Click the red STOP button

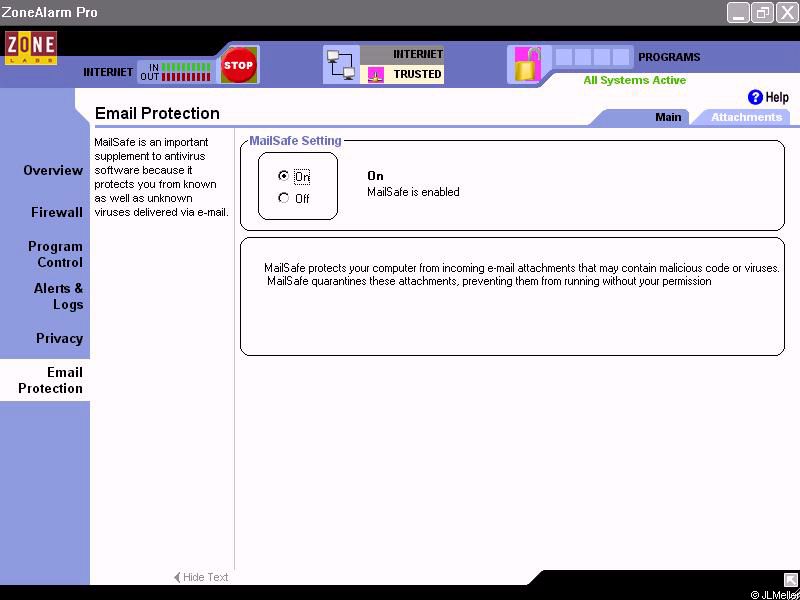tap(238, 65)
